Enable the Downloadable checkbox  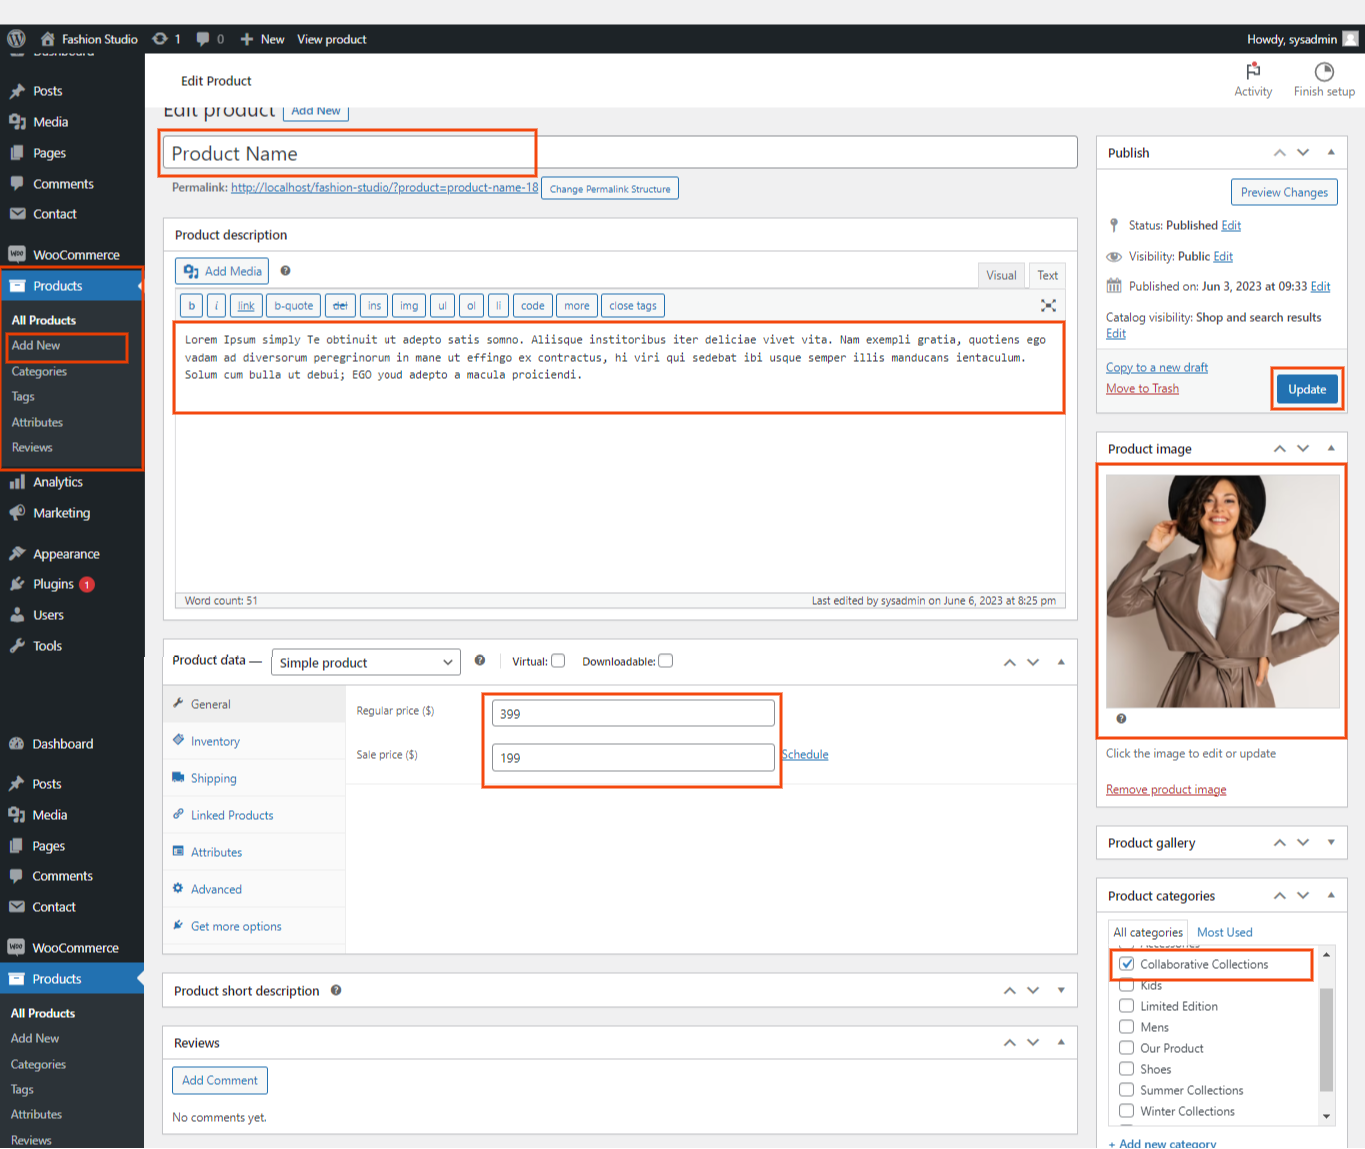[x=666, y=661]
